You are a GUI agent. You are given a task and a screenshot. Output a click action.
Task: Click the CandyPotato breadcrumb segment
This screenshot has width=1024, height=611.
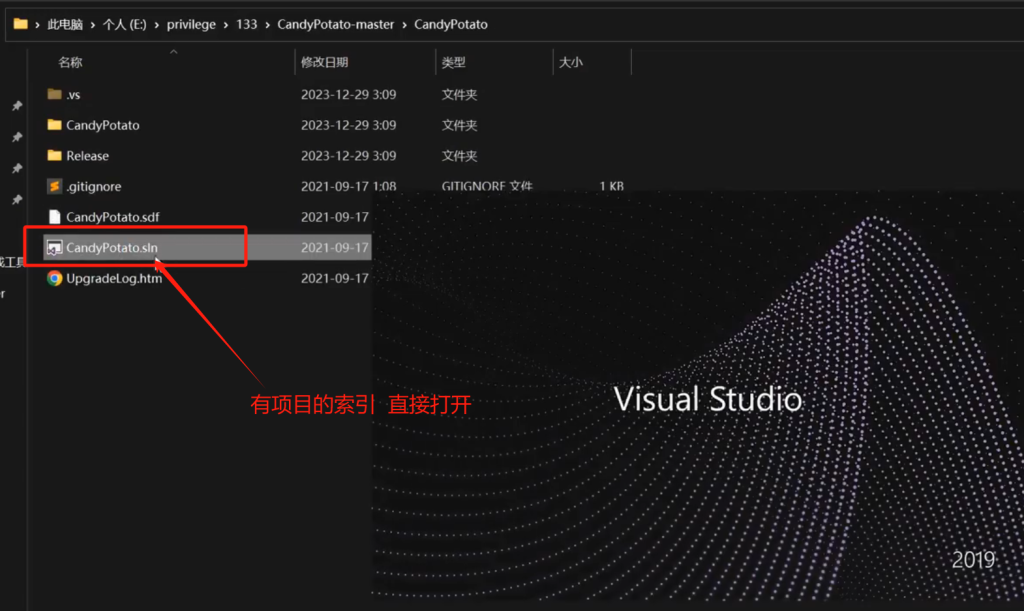point(451,25)
